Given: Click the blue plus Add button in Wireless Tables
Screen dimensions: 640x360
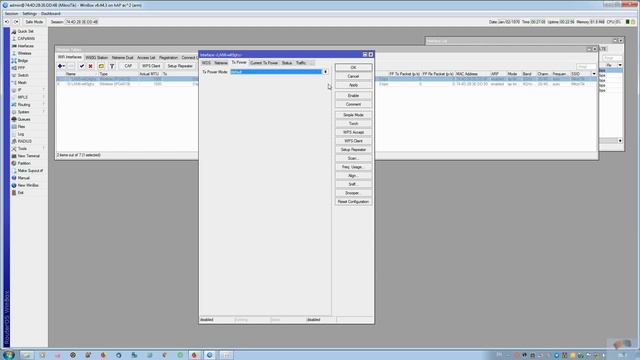Looking at the screenshot, I should (61, 66).
